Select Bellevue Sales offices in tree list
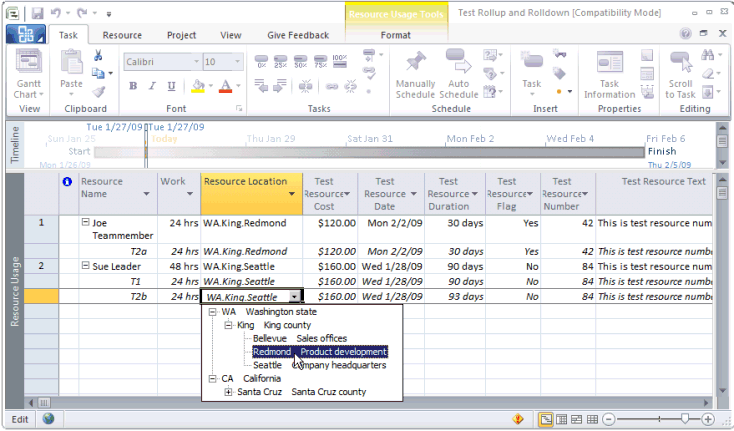This screenshot has width=734, height=431. point(300,338)
